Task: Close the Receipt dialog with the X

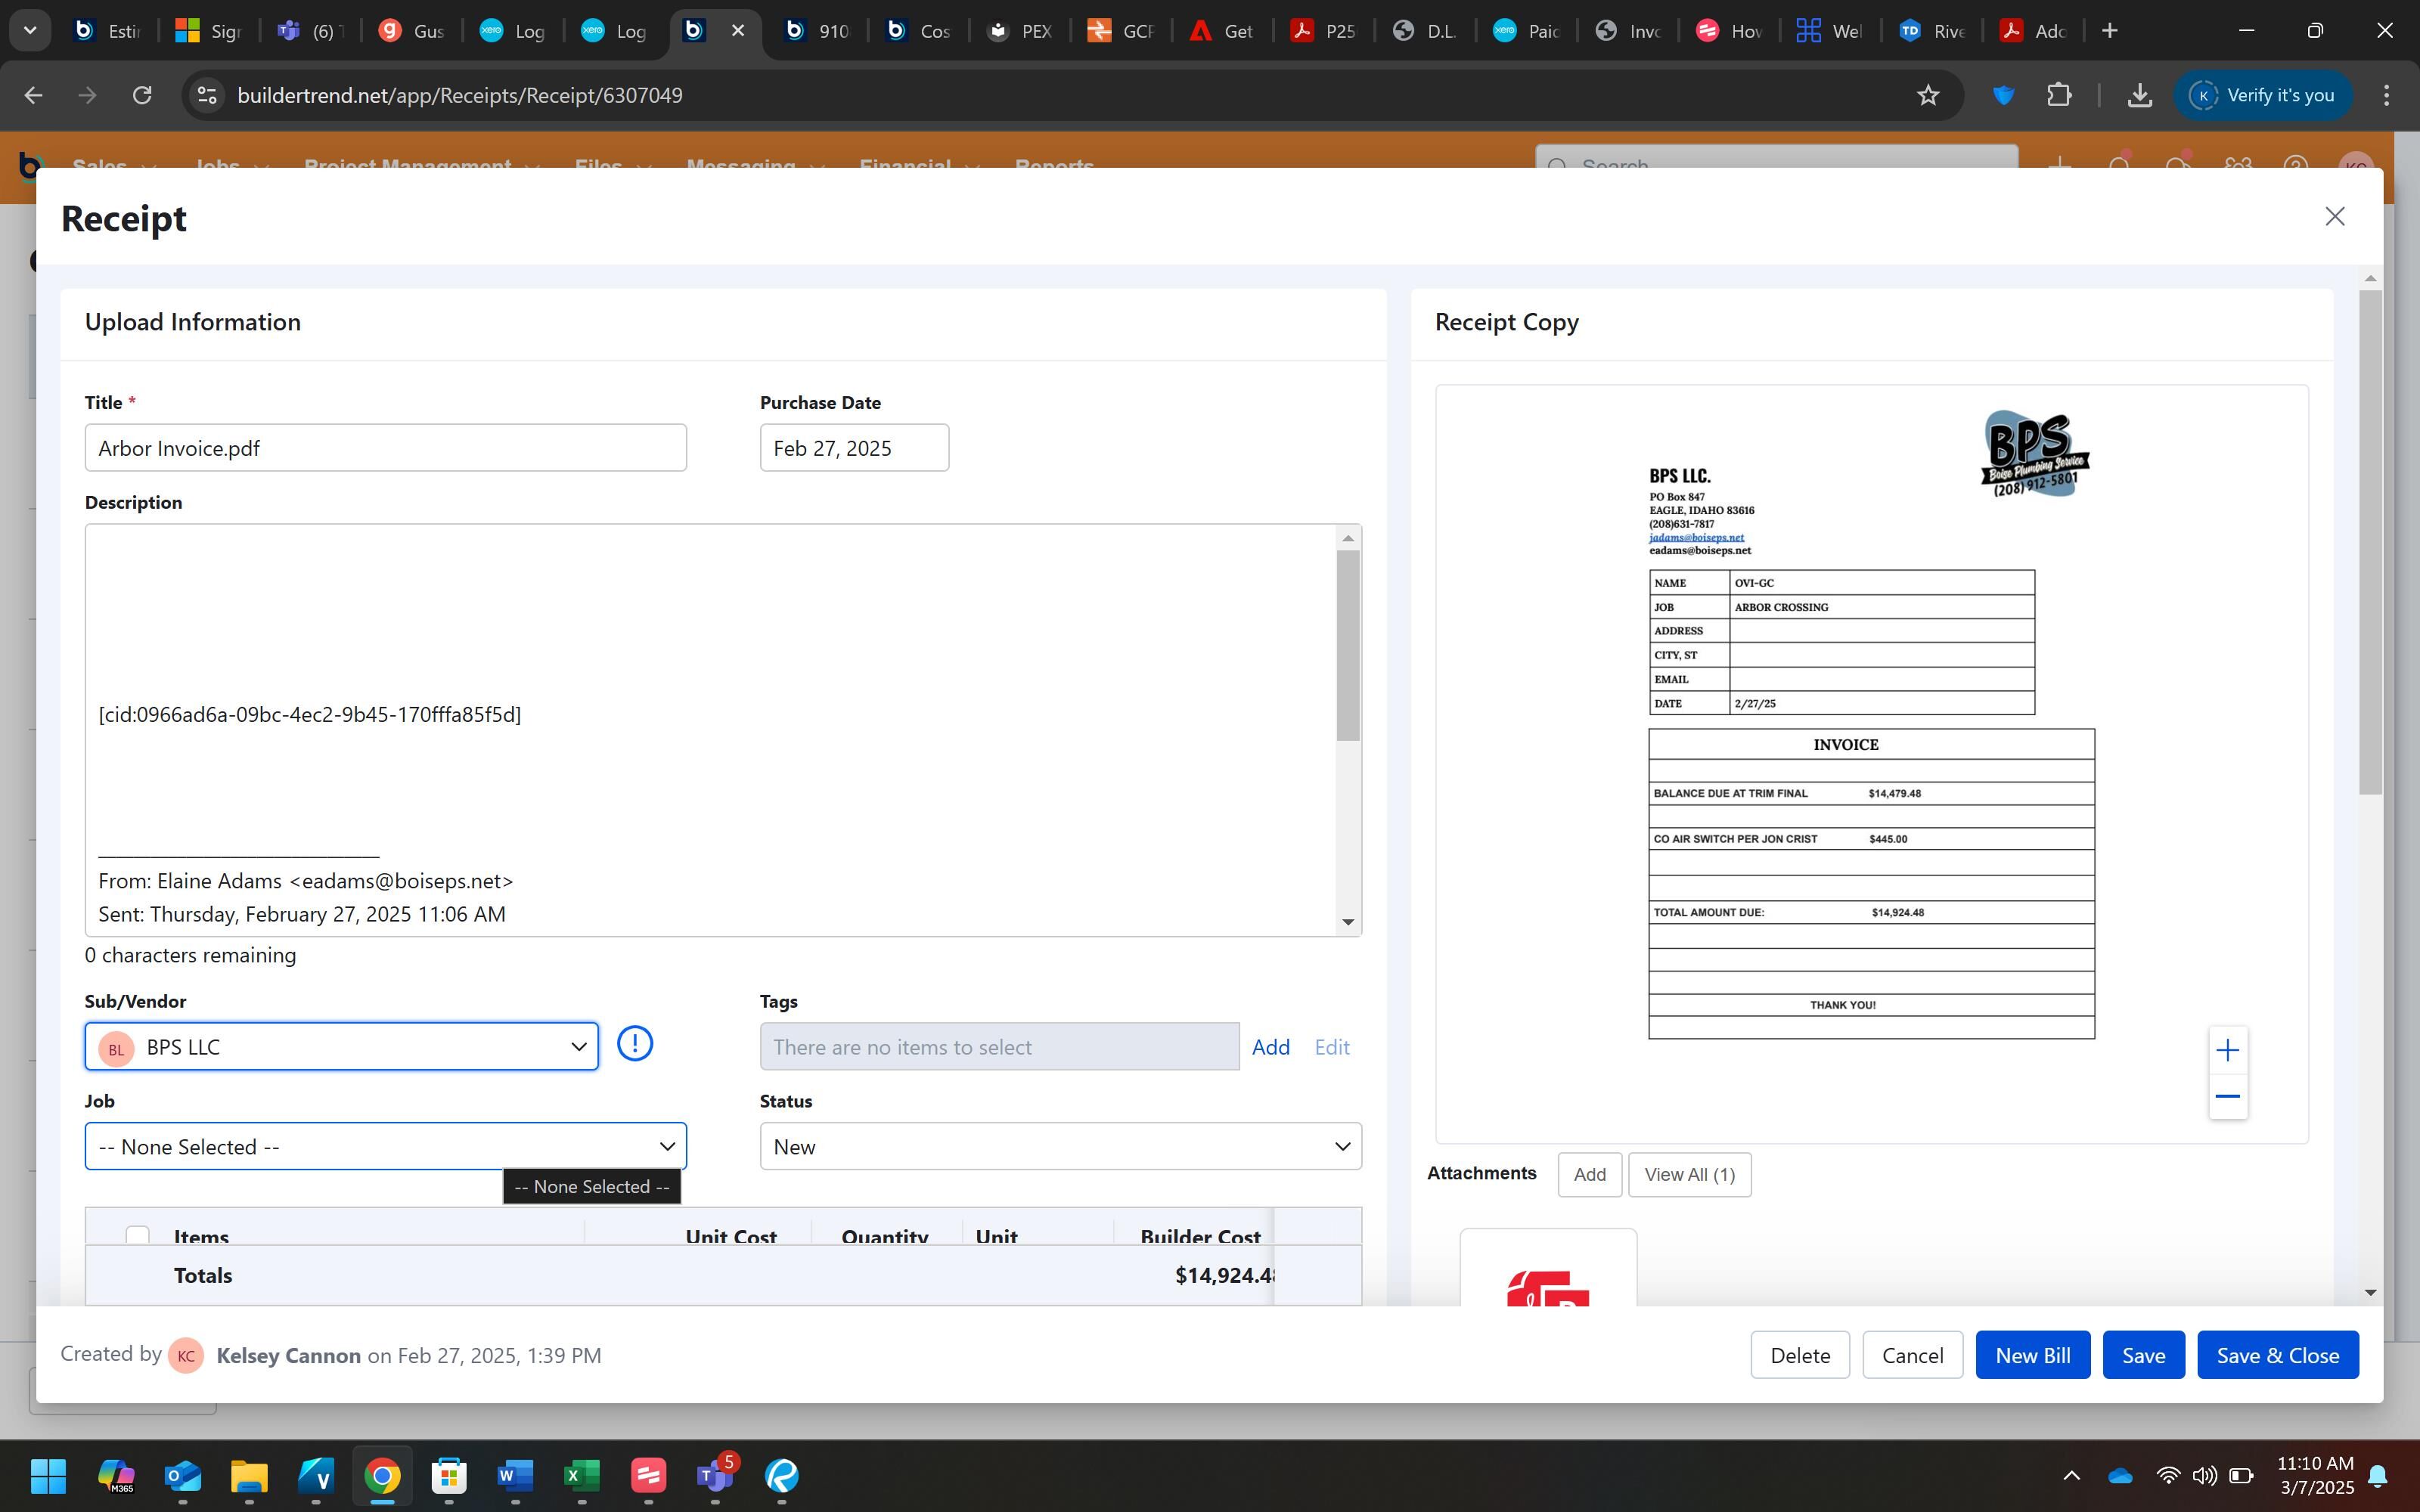Action: pyautogui.click(x=2334, y=217)
